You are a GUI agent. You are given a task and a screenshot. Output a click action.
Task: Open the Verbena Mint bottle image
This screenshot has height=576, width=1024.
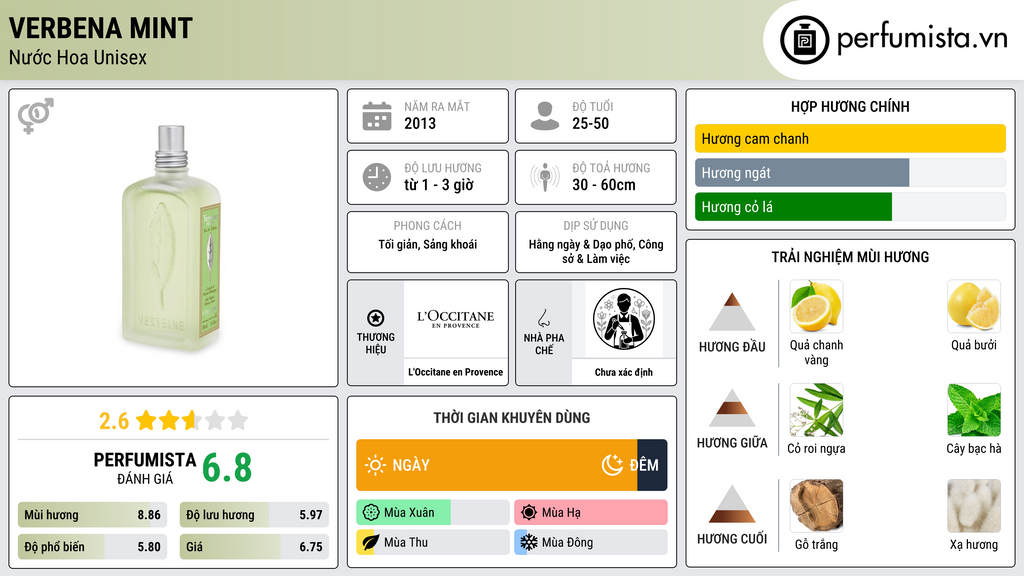click(172, 238)
